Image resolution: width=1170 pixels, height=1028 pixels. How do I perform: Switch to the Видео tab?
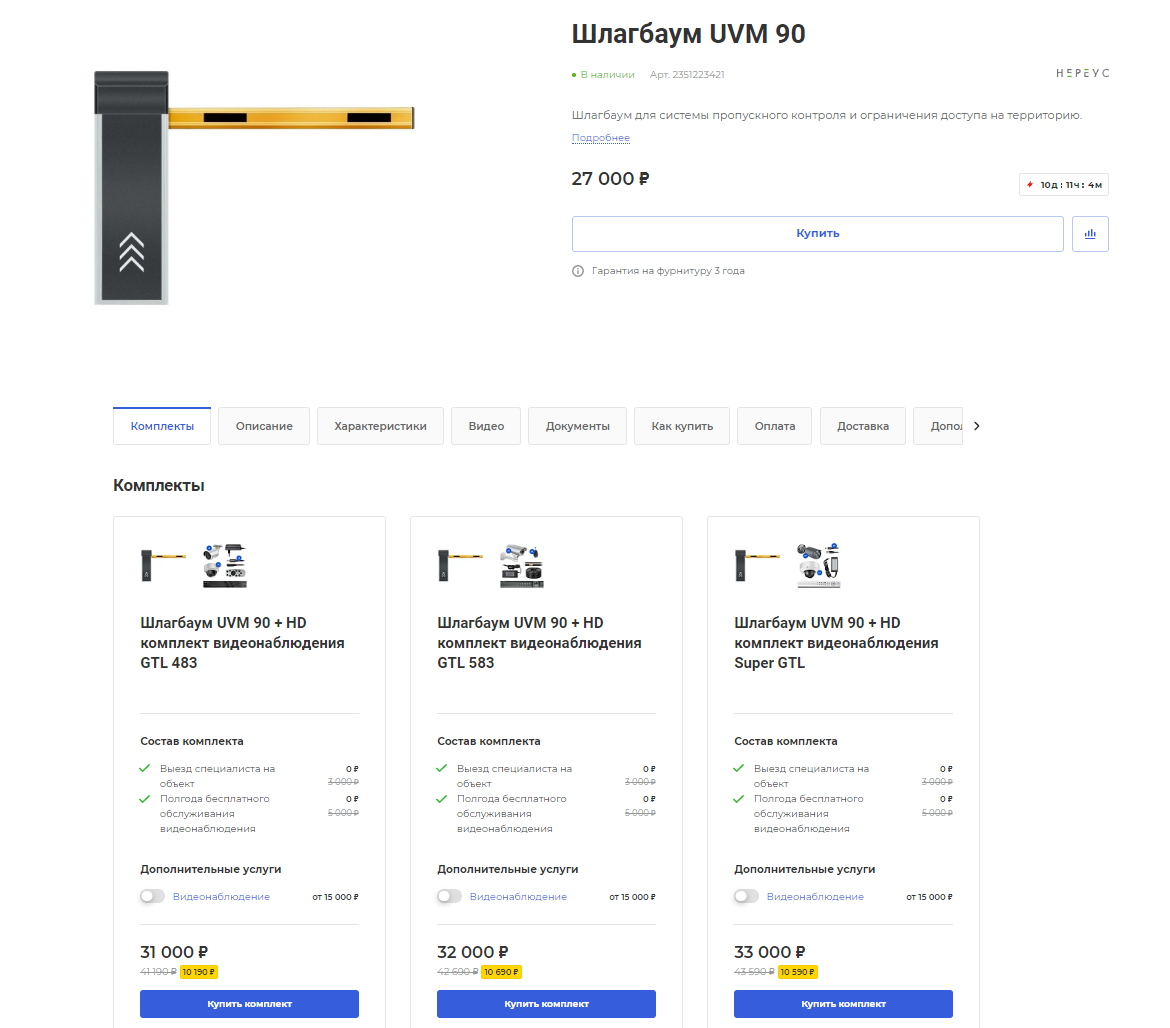486,426
